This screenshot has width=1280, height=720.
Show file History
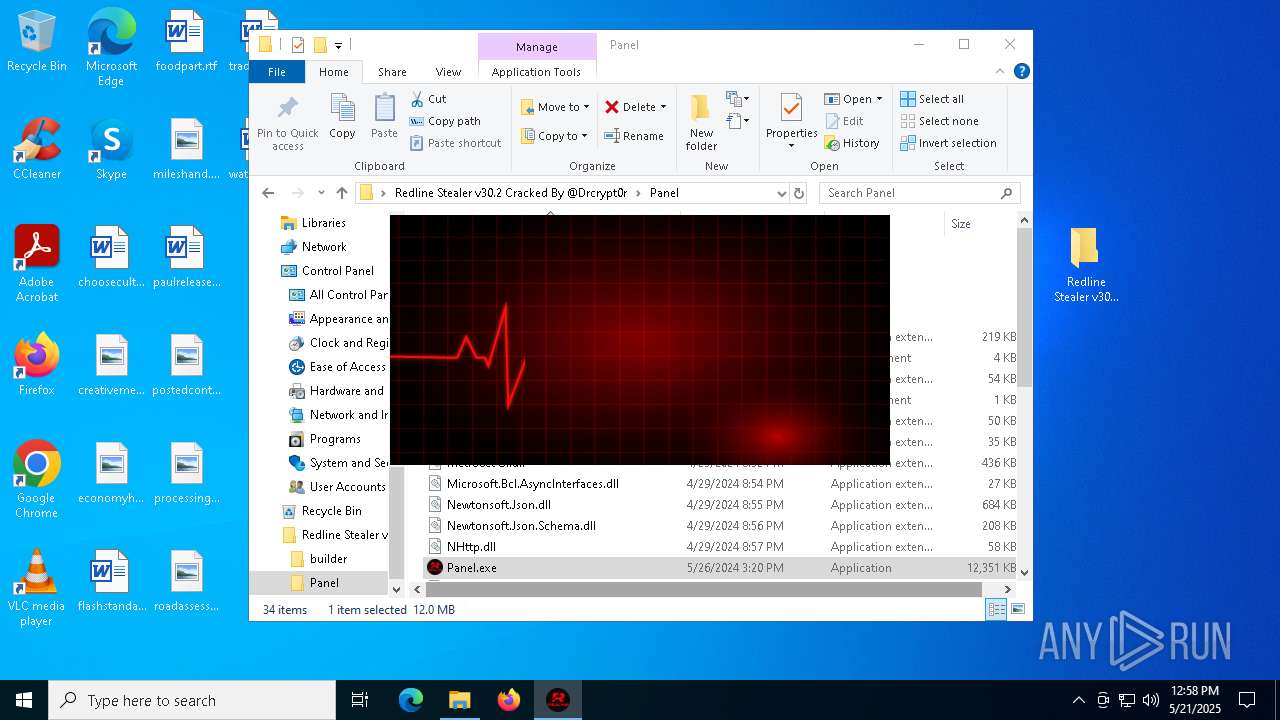pos(852,143)
